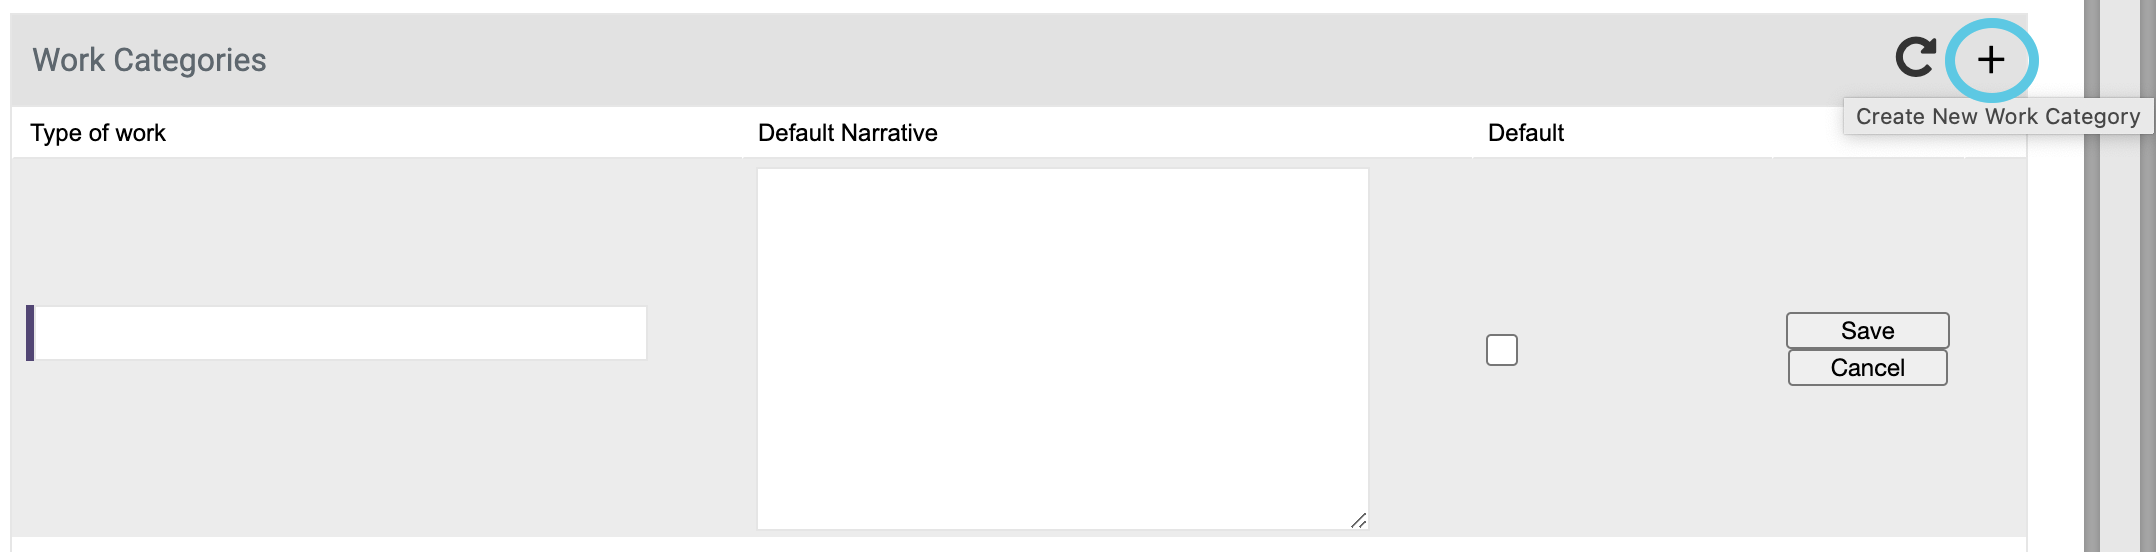The height and width of the screenshot is (552, 2156).
Task: Focus the Type of work input field
Action: point(340,333)
